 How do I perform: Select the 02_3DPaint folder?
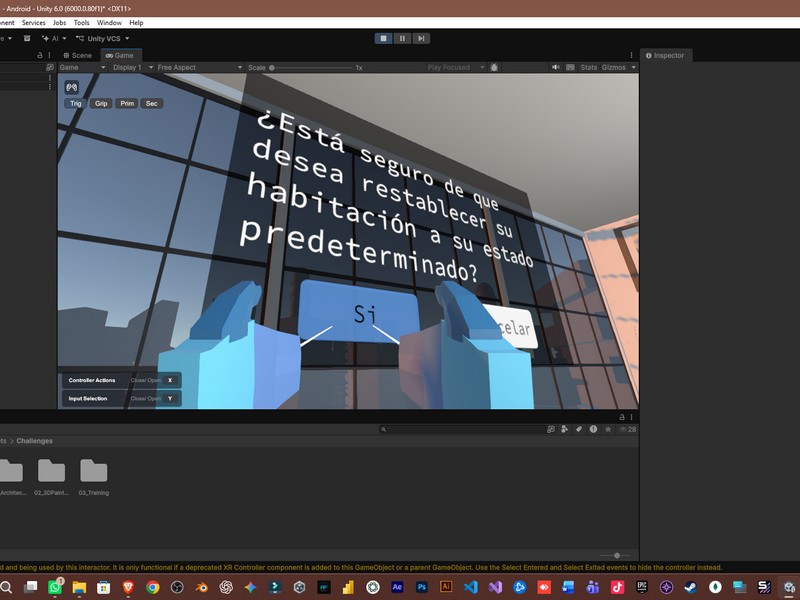click(x=52, y=477)
